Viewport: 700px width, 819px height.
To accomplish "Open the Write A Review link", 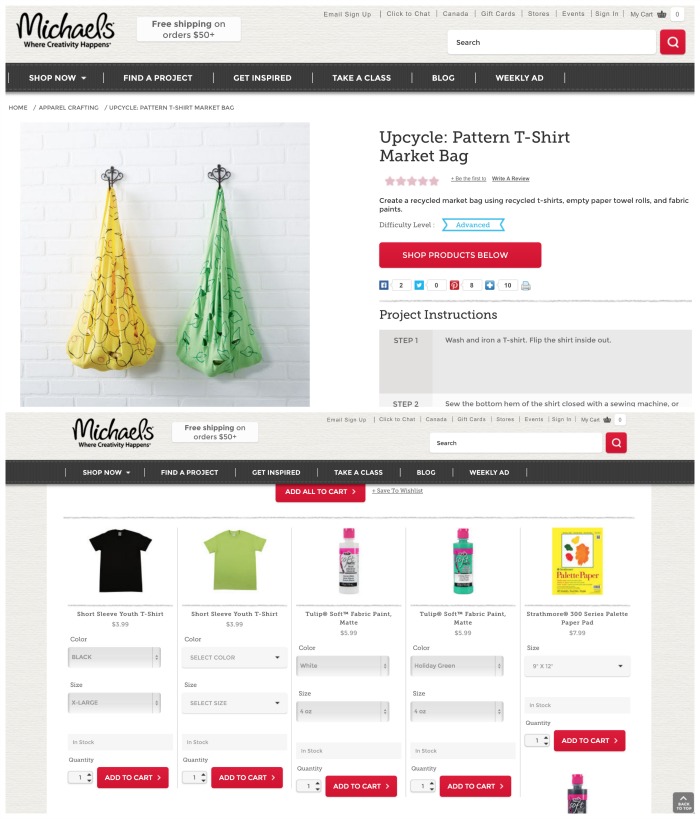I will coord(510,179).
